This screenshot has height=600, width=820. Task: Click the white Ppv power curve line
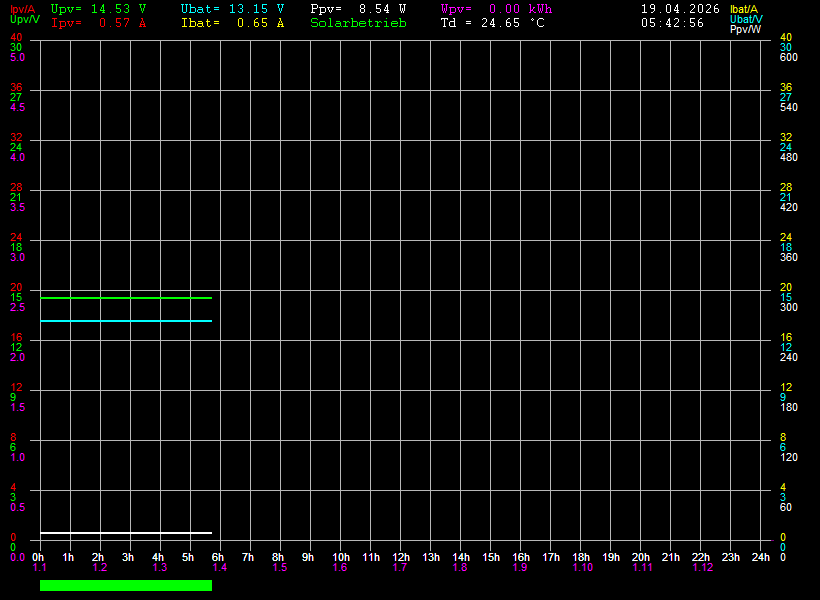pos(125,533)
